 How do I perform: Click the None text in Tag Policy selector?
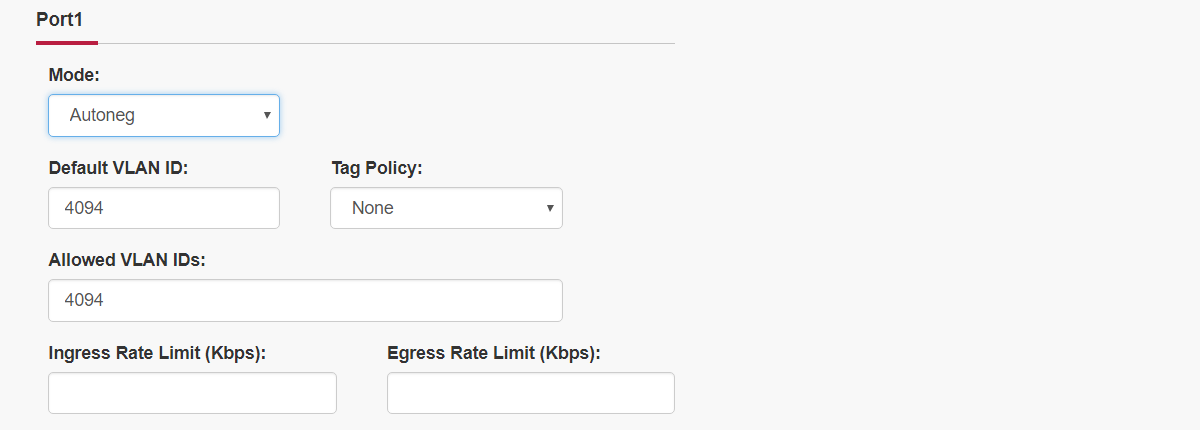[x=373, y=208]
